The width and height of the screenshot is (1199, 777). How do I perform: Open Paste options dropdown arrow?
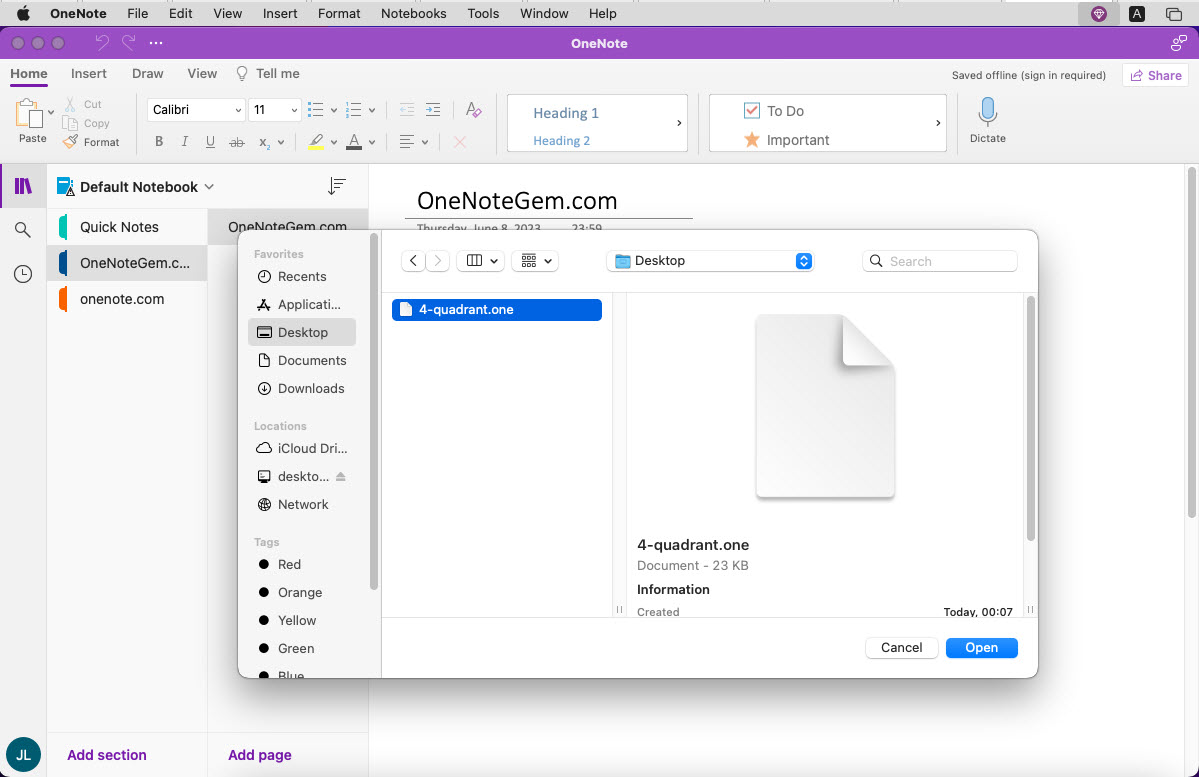coord(50,112)
